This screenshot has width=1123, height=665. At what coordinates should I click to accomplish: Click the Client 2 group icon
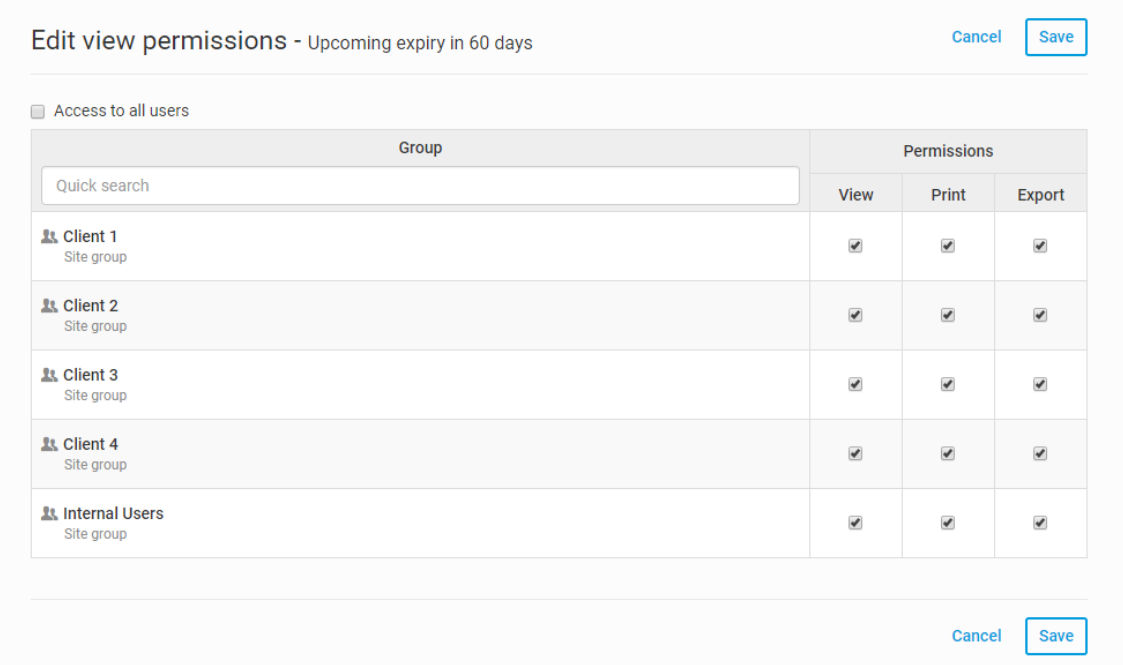49,306
